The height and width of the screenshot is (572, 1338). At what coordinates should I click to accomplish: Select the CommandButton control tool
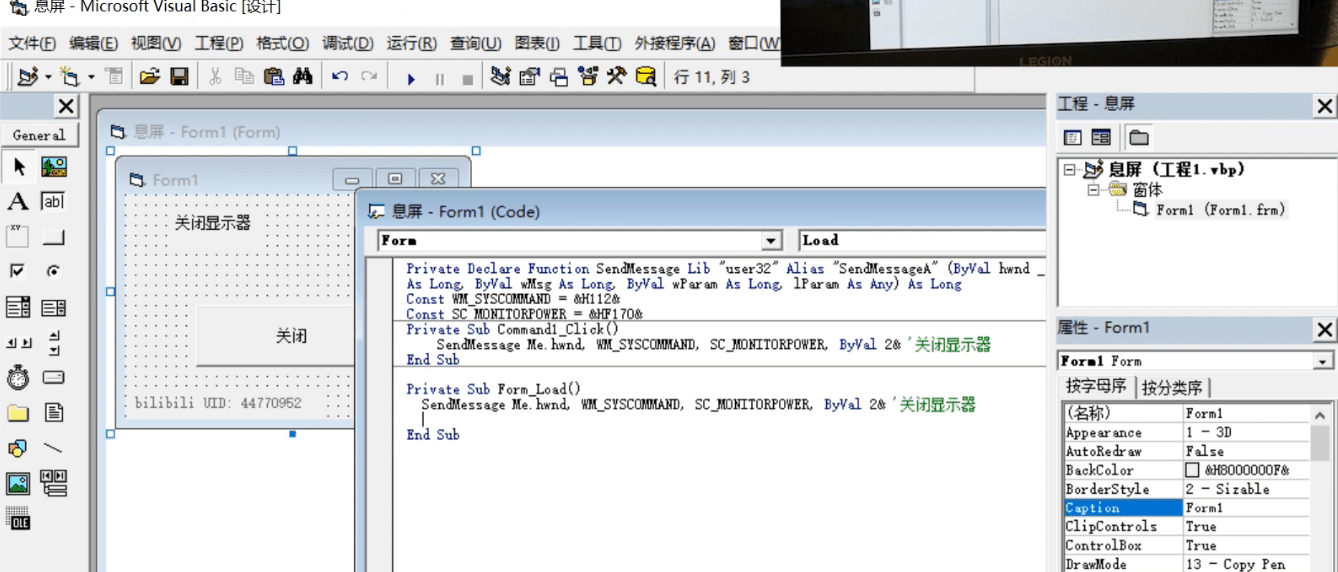53,237
